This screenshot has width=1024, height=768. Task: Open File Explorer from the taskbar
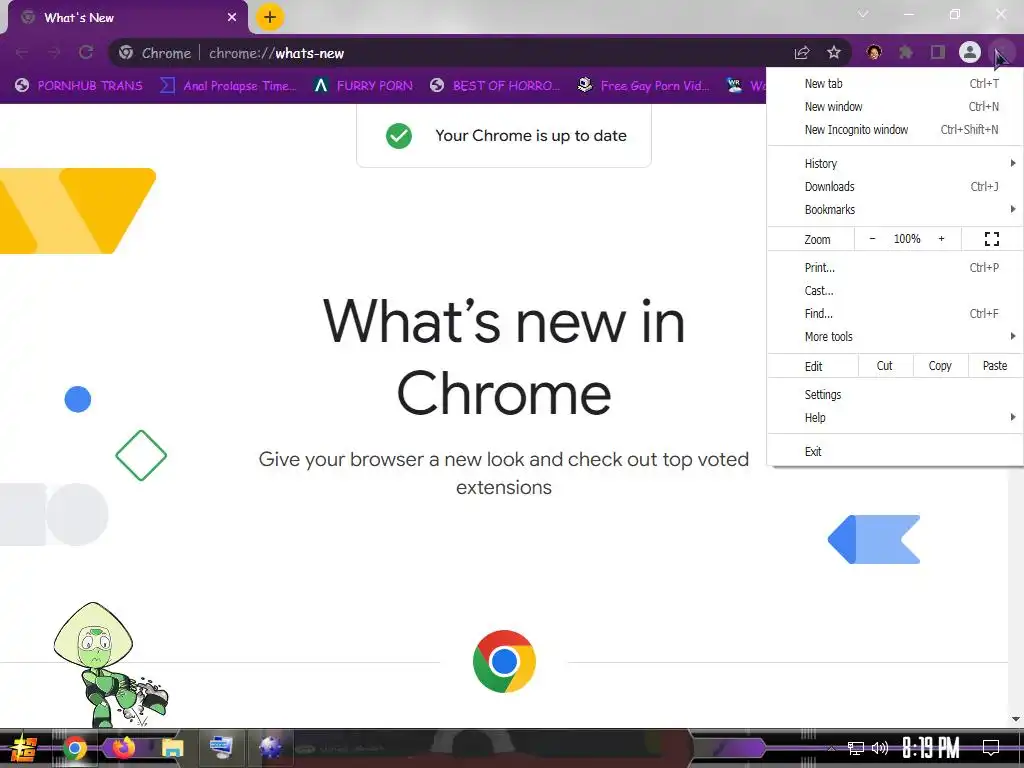tap(172, 748)
